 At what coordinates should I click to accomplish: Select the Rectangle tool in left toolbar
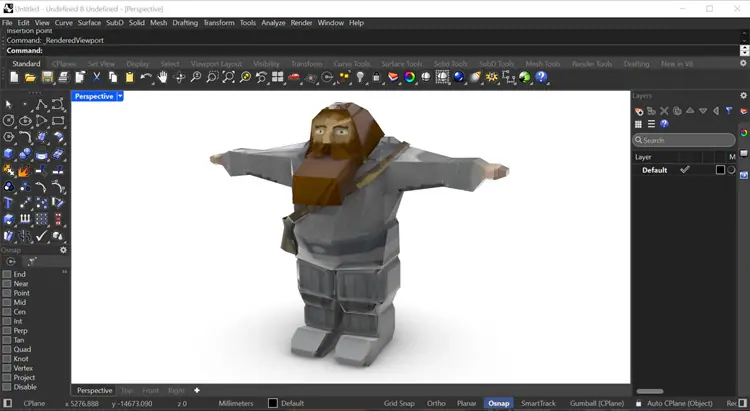click(58, 121)
